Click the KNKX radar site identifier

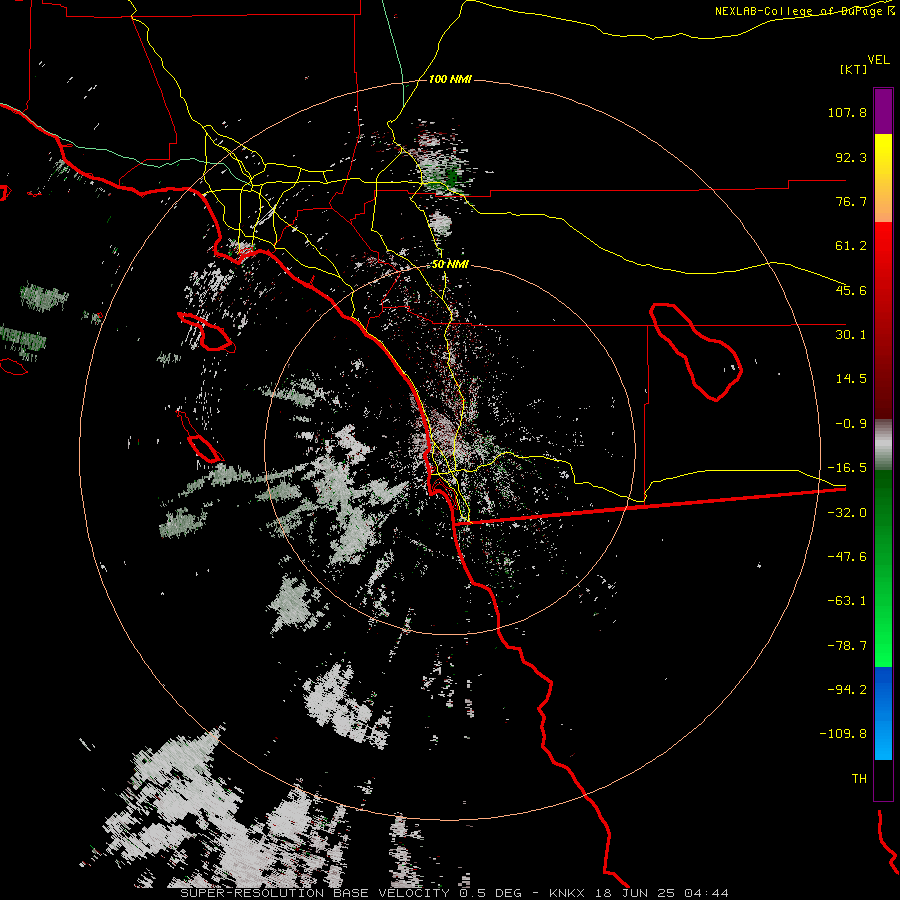coord(567,893)
